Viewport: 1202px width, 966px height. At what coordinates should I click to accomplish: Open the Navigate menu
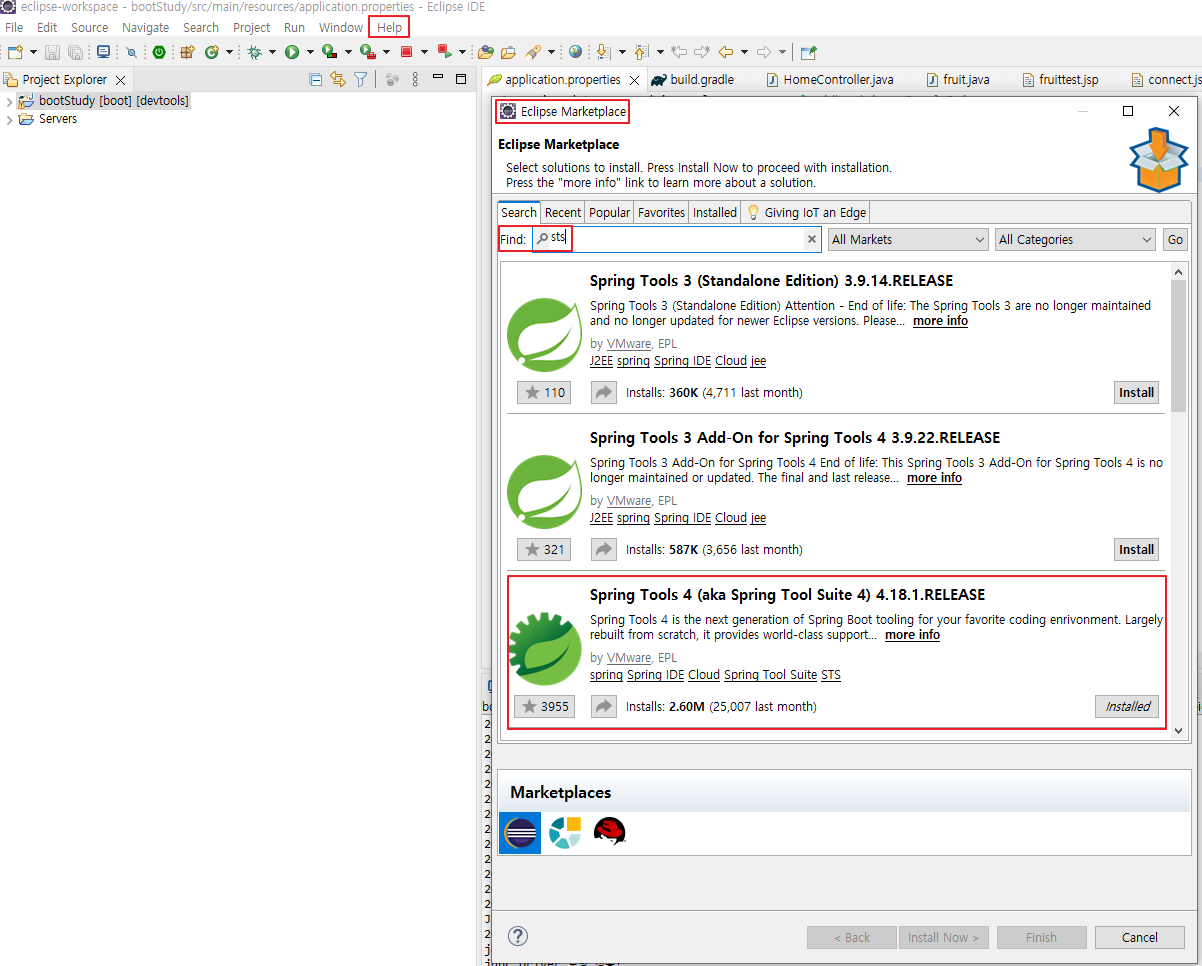[146, 27]
